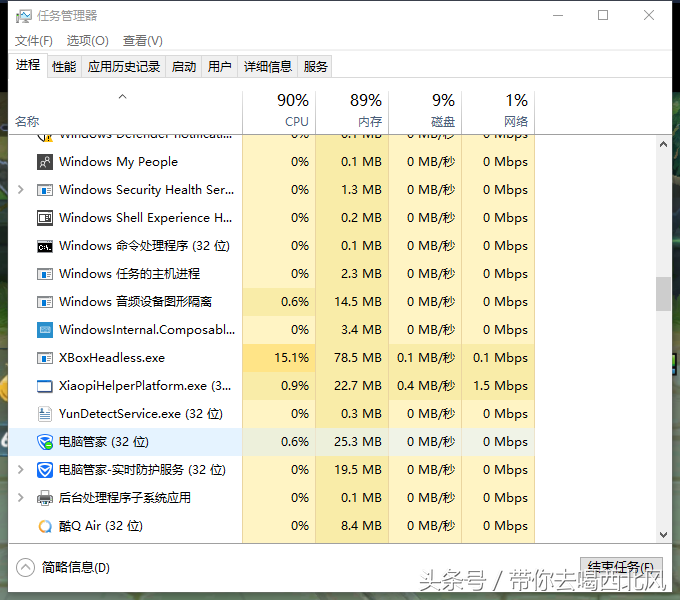Open the 文件(F) menu
Screen dimensions: 680x600
click(x=34, y=41)
